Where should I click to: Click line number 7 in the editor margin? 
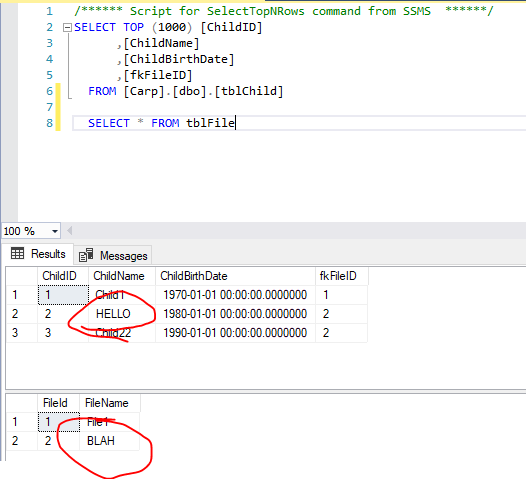(50, 107)
